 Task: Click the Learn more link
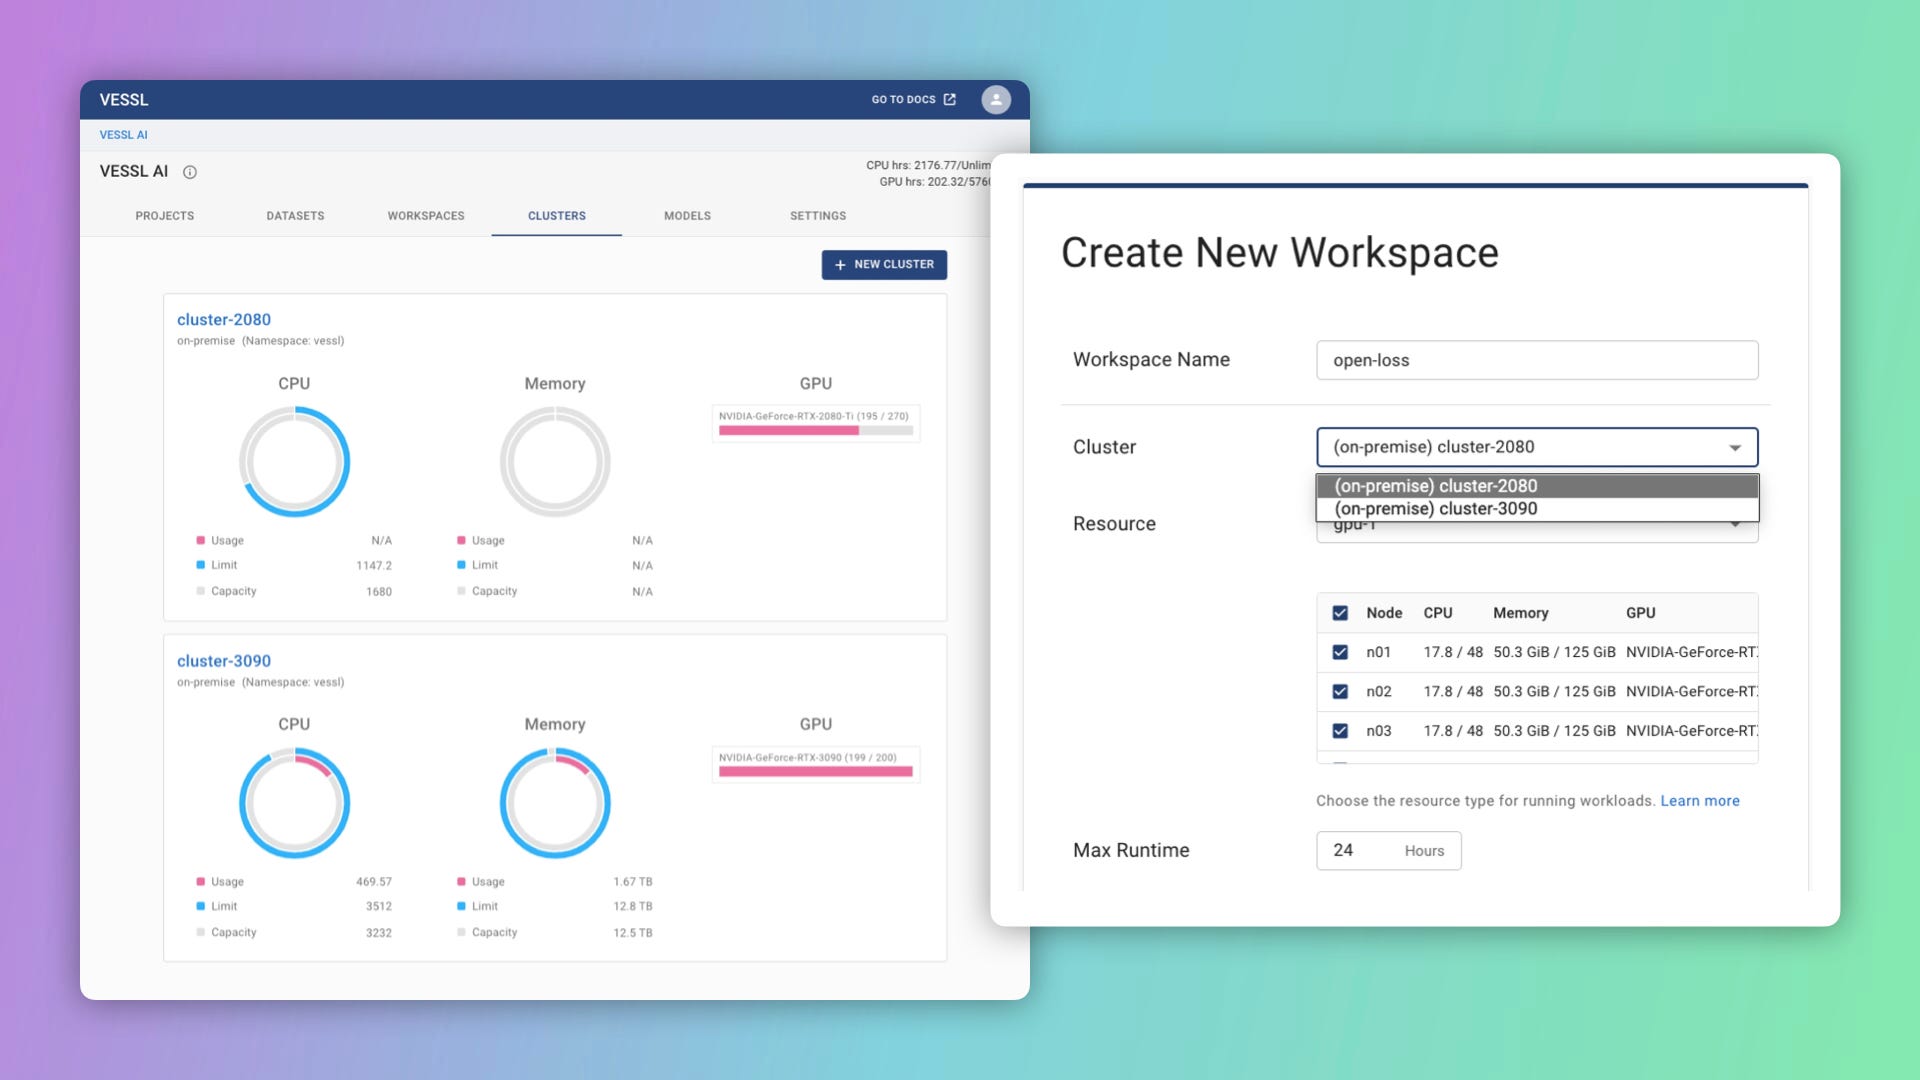pyautogui.click(x=1700, y=801)
